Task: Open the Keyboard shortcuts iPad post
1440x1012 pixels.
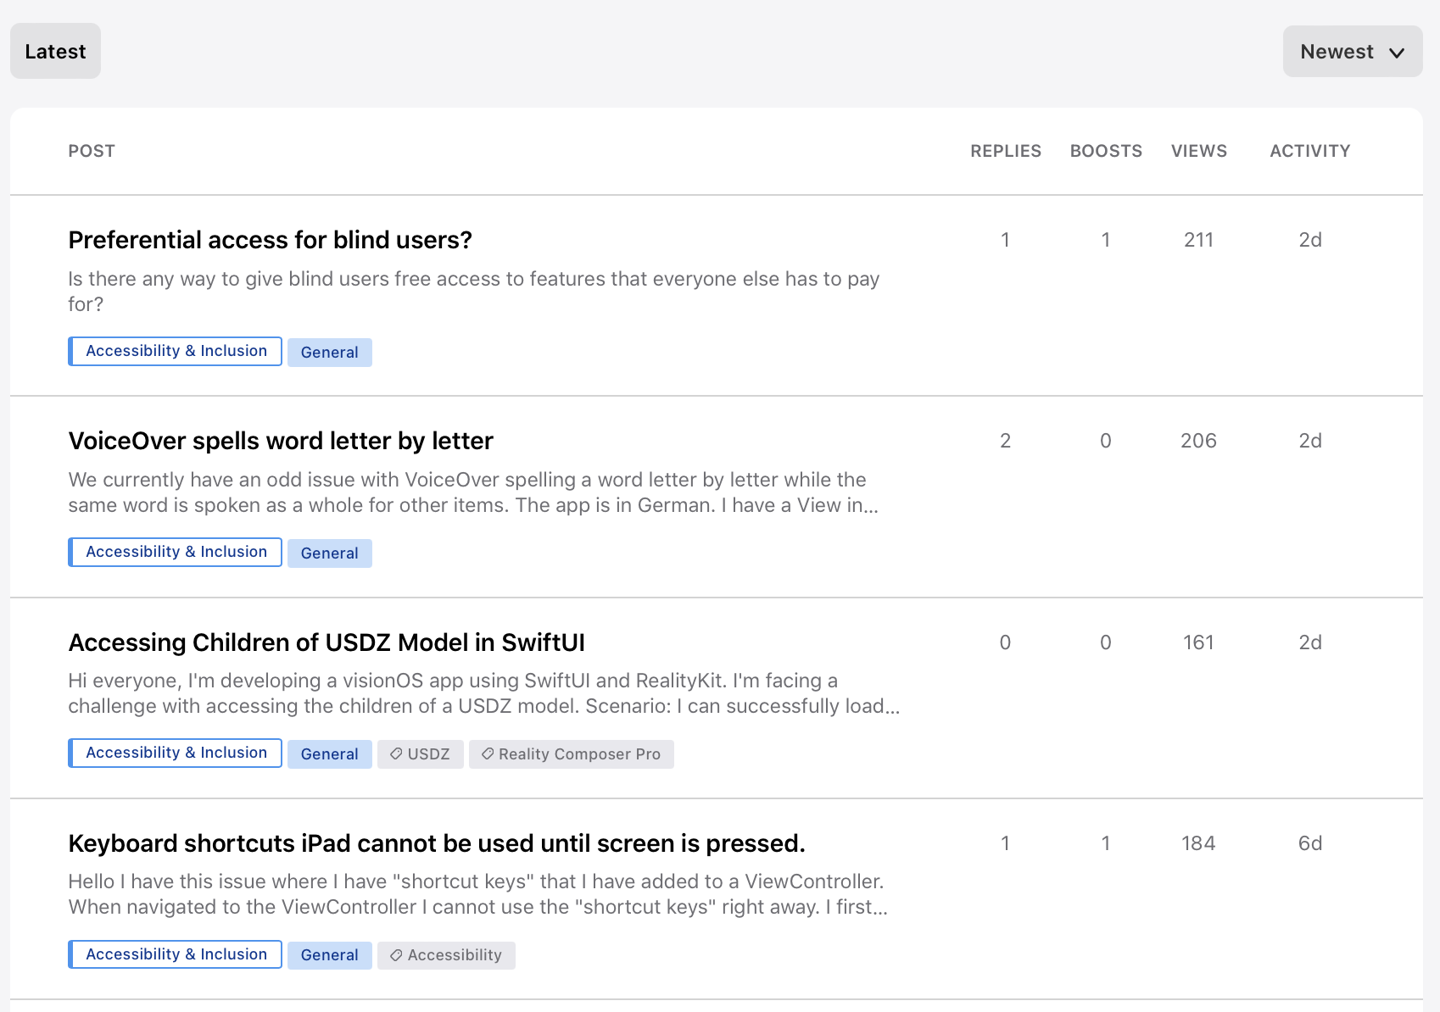Action: [x=436, y=843]
